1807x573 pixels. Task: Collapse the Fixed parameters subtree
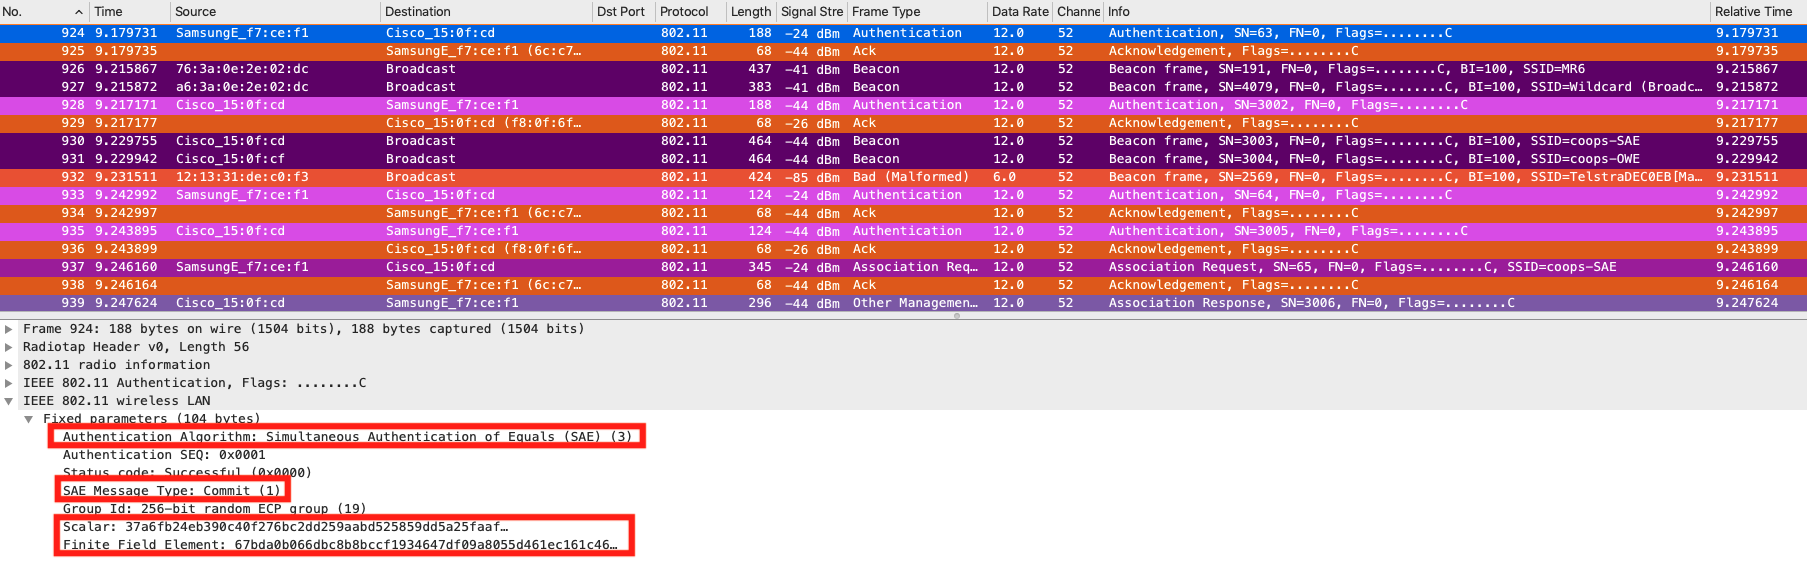click(29, 419)
